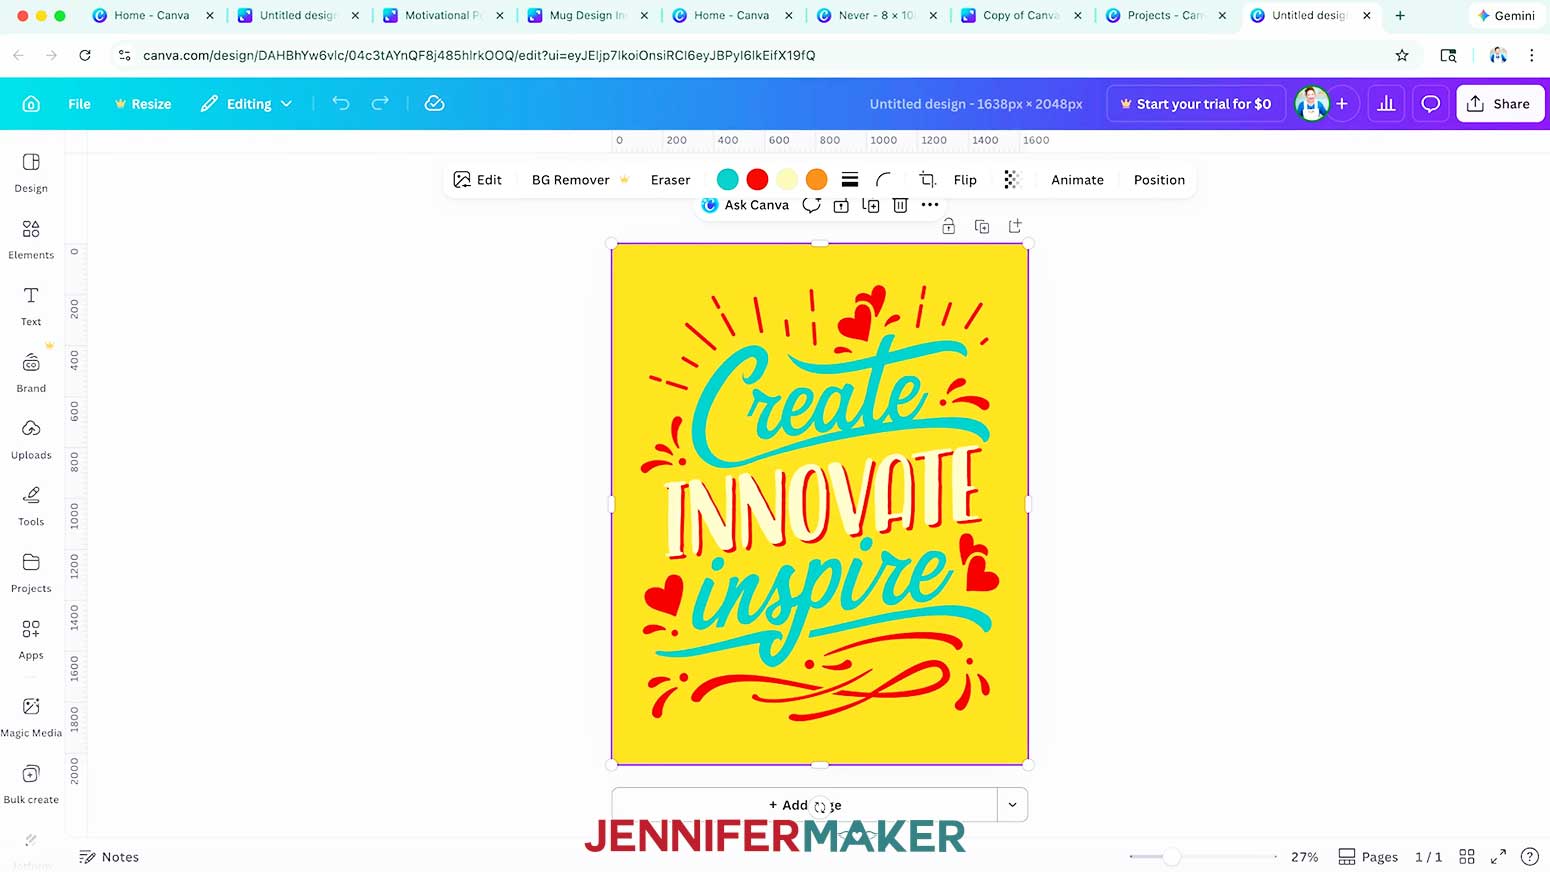The width and height of the screenshot is (1550, 872).
Task: Open corner rounding icon
Action: pyautogui.click(x=883, y=180)
